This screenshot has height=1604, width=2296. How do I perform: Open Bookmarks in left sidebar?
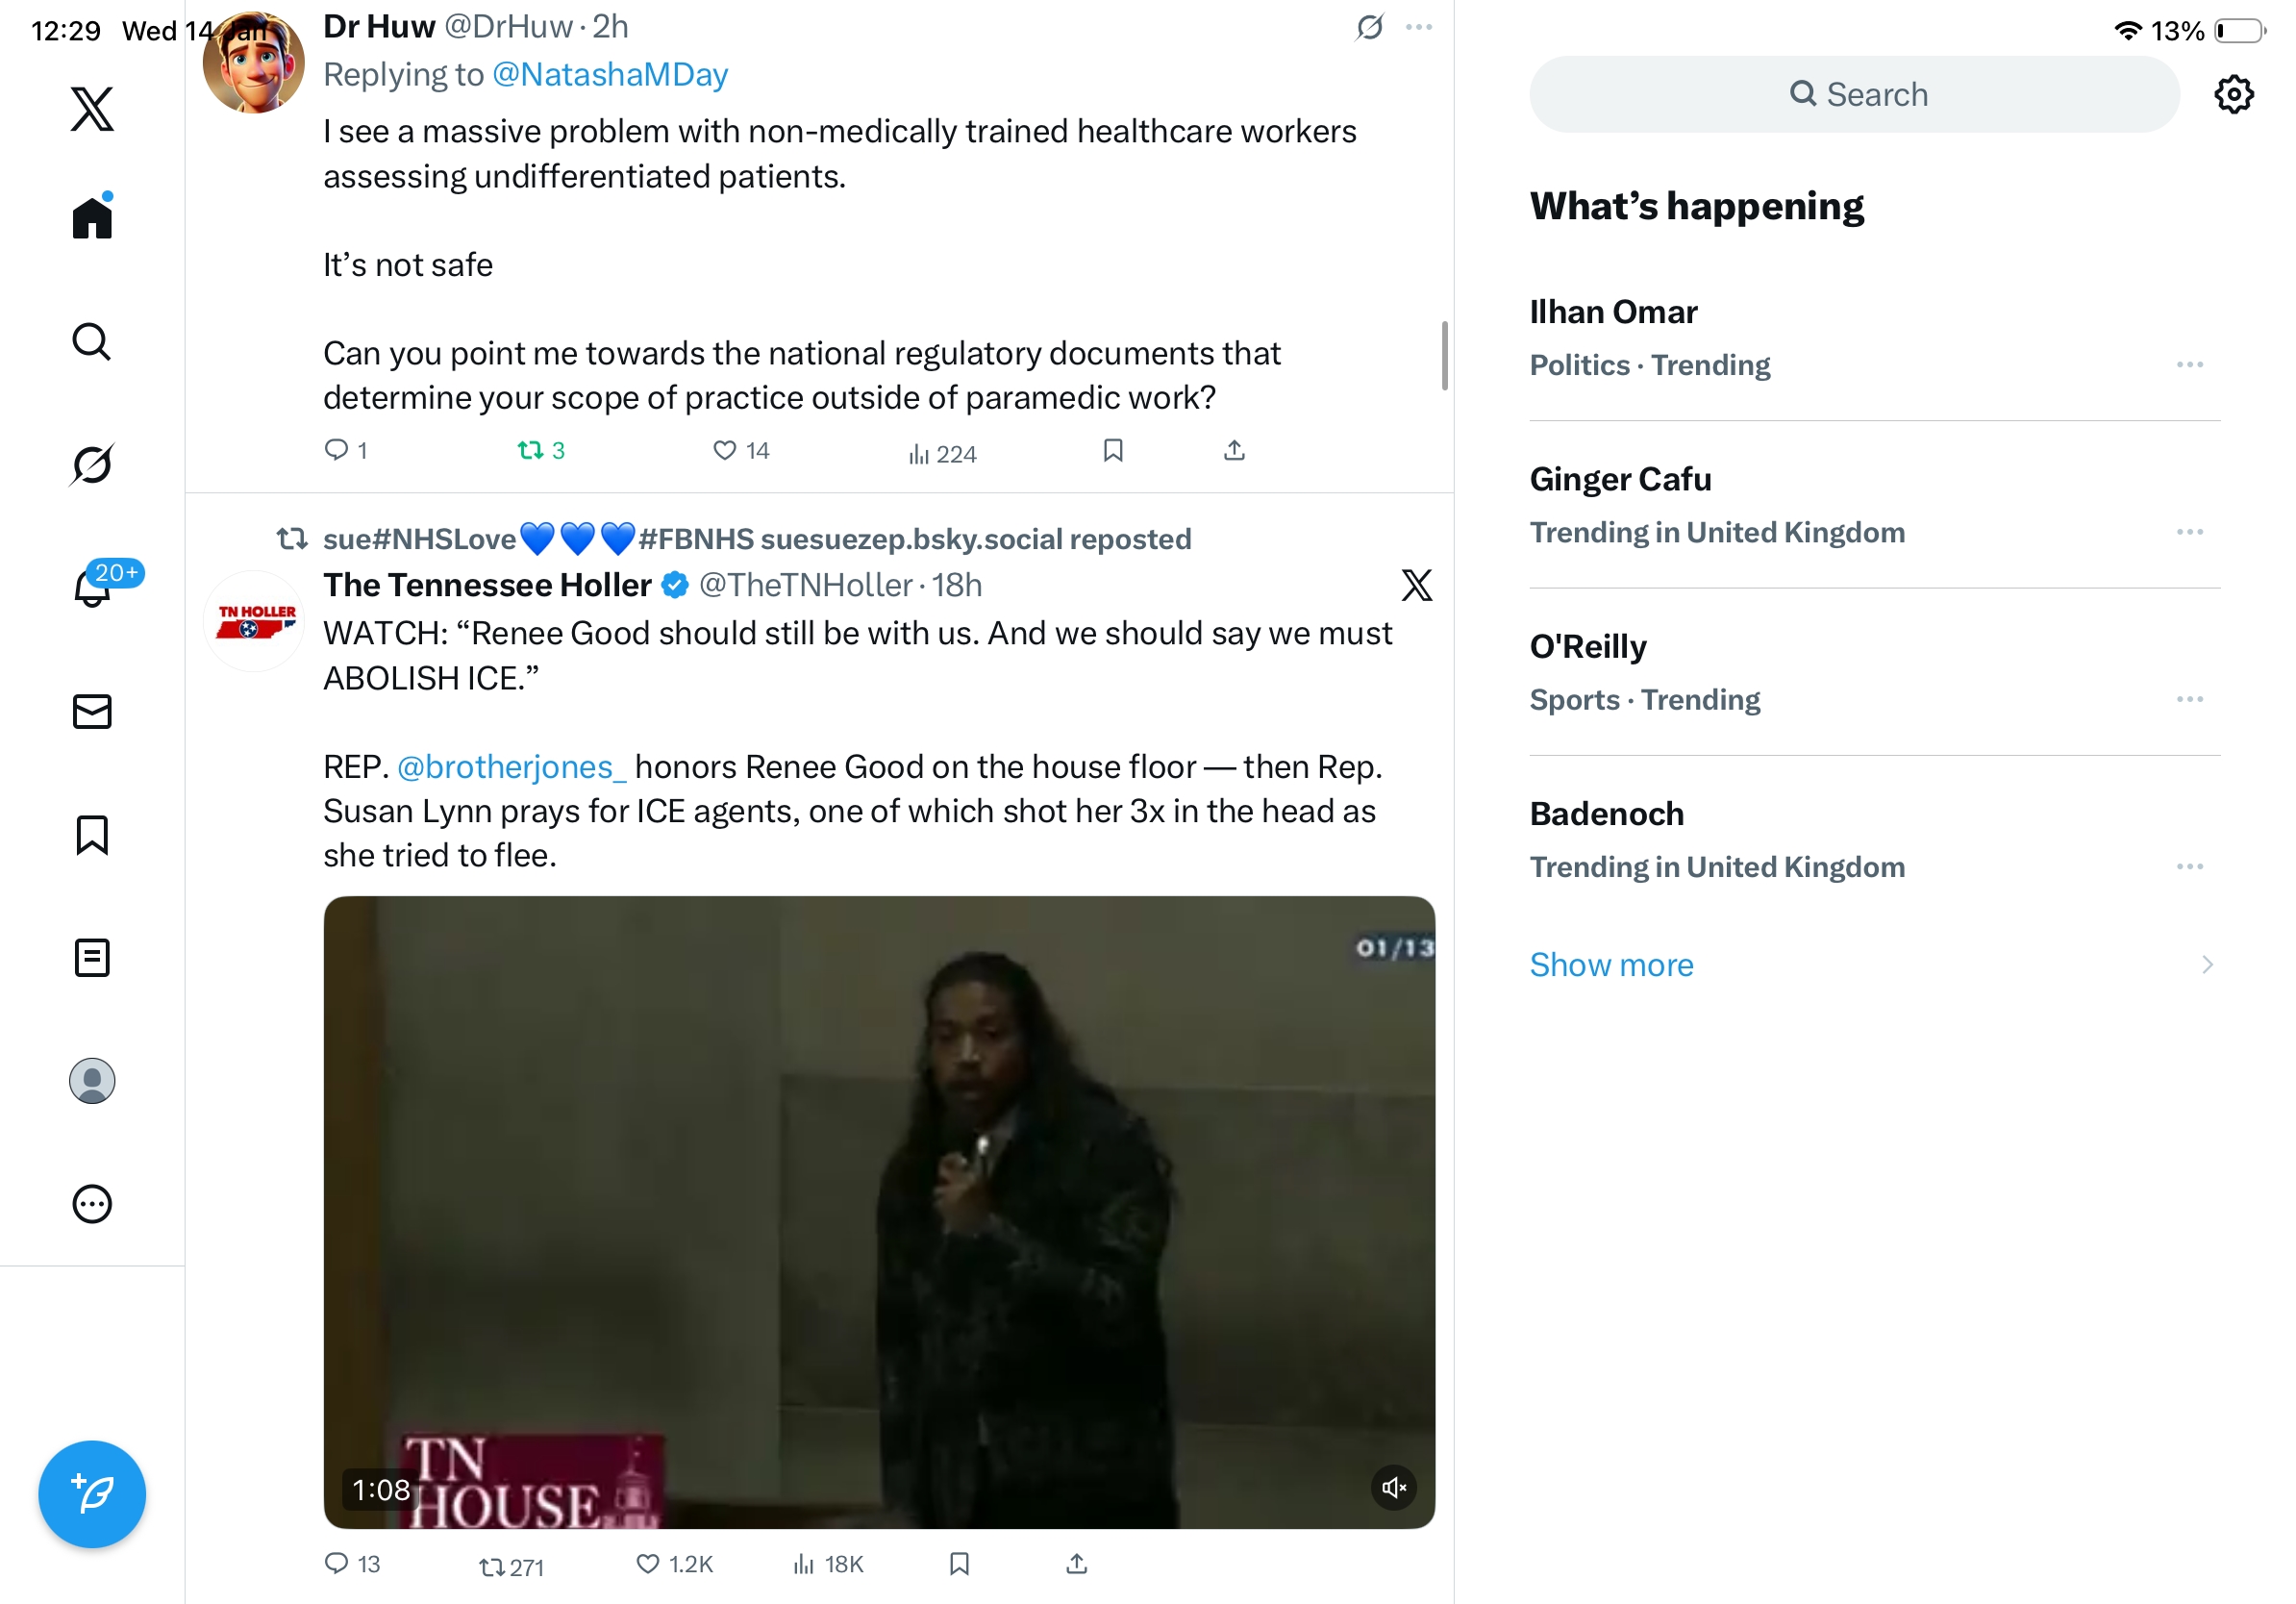92,834
